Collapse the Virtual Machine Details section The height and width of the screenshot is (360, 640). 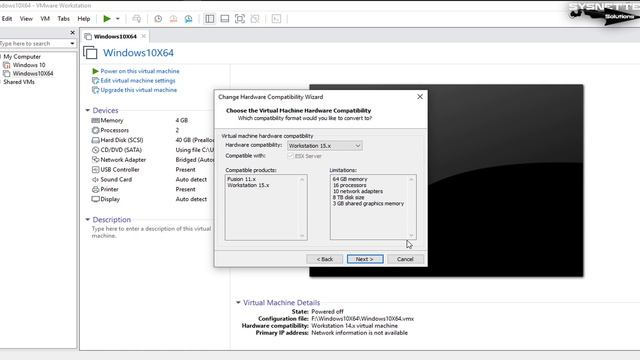click(238, 302)
